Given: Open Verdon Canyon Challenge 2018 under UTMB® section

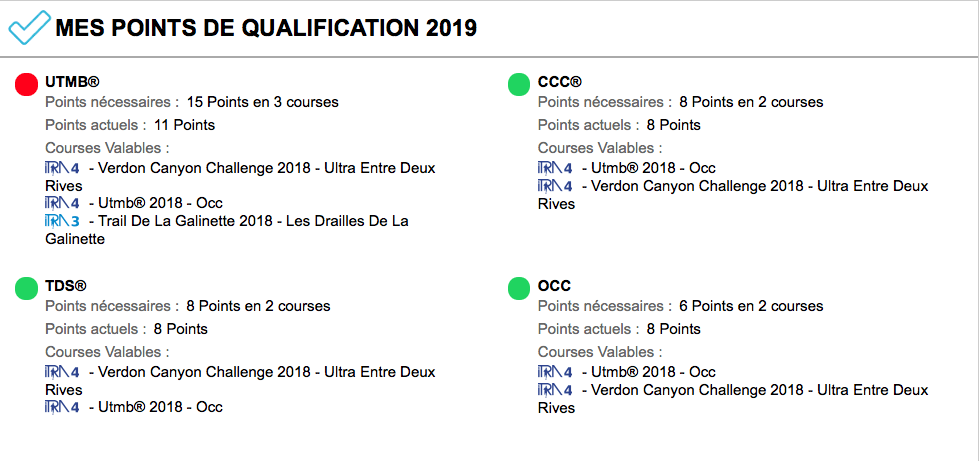Looking at the screenshot, I should 265,168.
